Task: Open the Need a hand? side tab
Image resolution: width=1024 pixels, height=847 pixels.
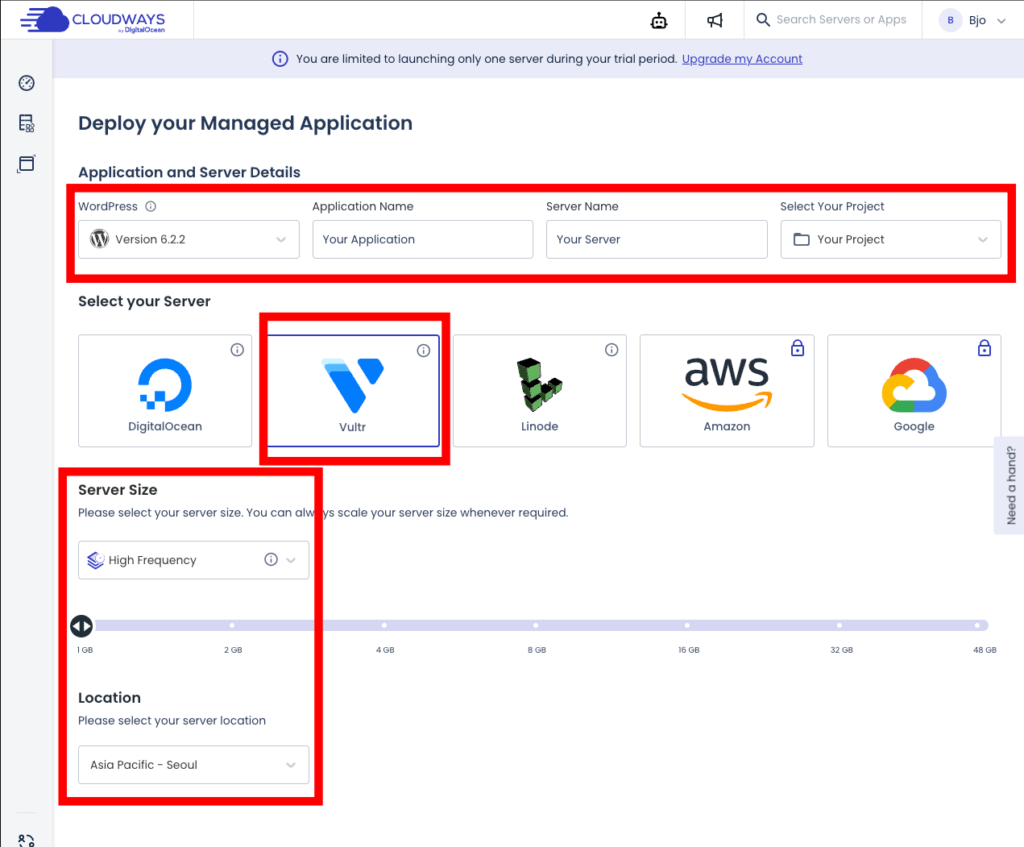Action: pyautogui.click(x=1010, y=485)
